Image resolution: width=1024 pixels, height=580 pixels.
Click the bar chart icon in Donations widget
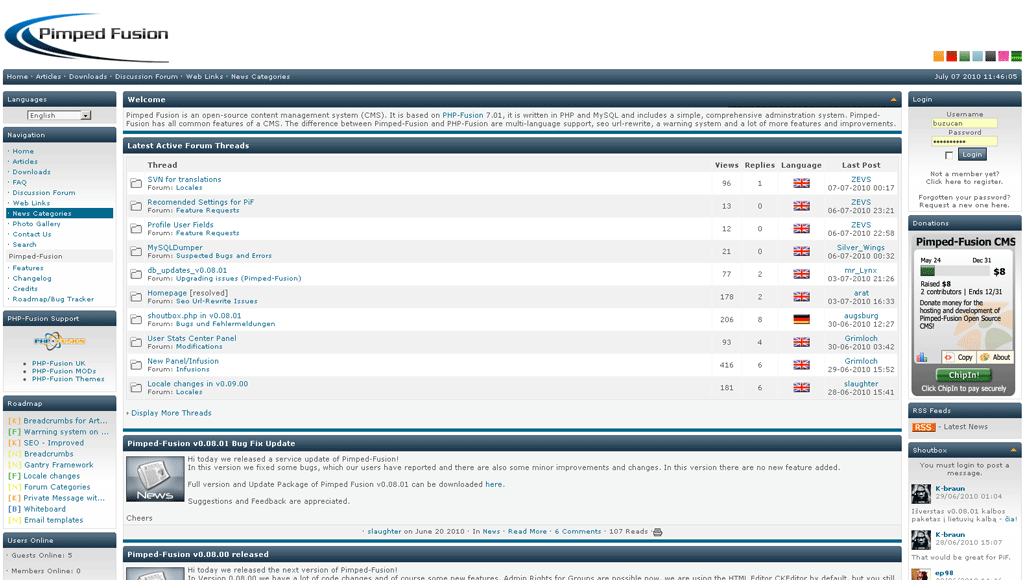click(921, 357)
